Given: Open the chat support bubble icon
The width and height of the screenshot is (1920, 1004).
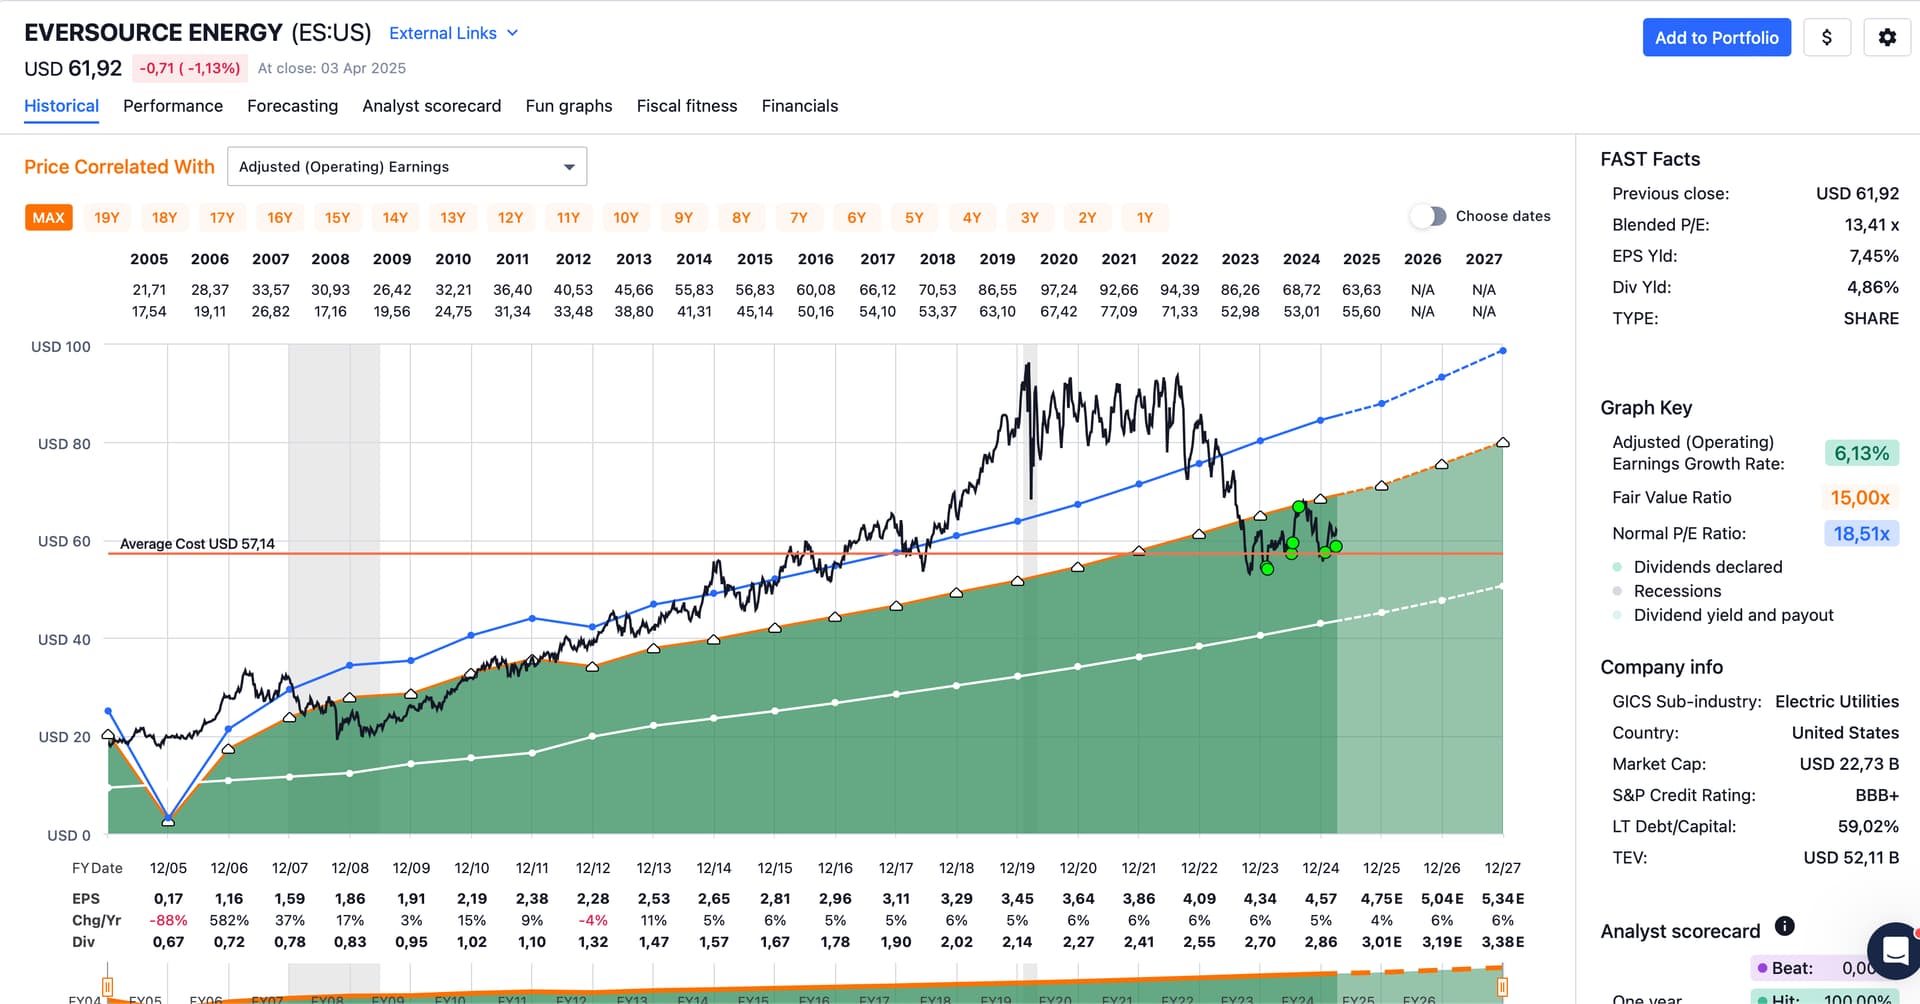Looking at the screenshot, I should tap(1895, 951).
